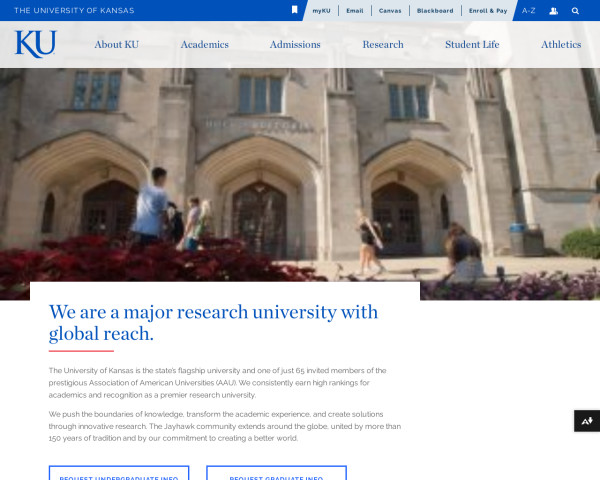The image size is (600, 480).
Task: Go to Athletics in navigation
Action: tap(561, 45)
